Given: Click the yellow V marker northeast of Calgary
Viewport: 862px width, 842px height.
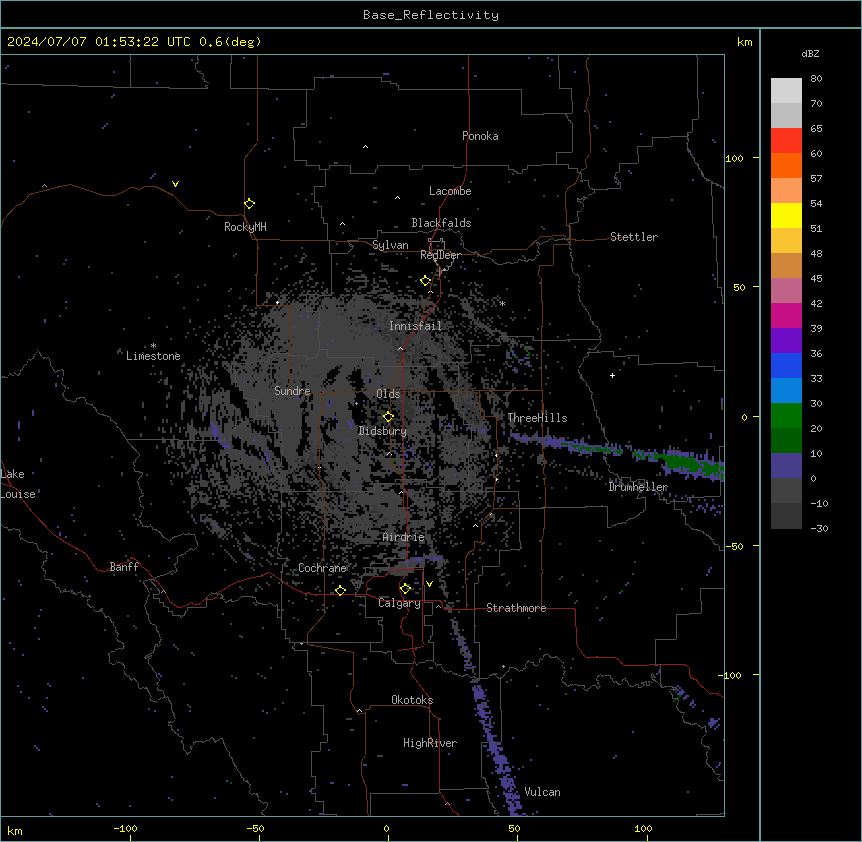Looking at the screenshot, I should click(x=429, y=584).
